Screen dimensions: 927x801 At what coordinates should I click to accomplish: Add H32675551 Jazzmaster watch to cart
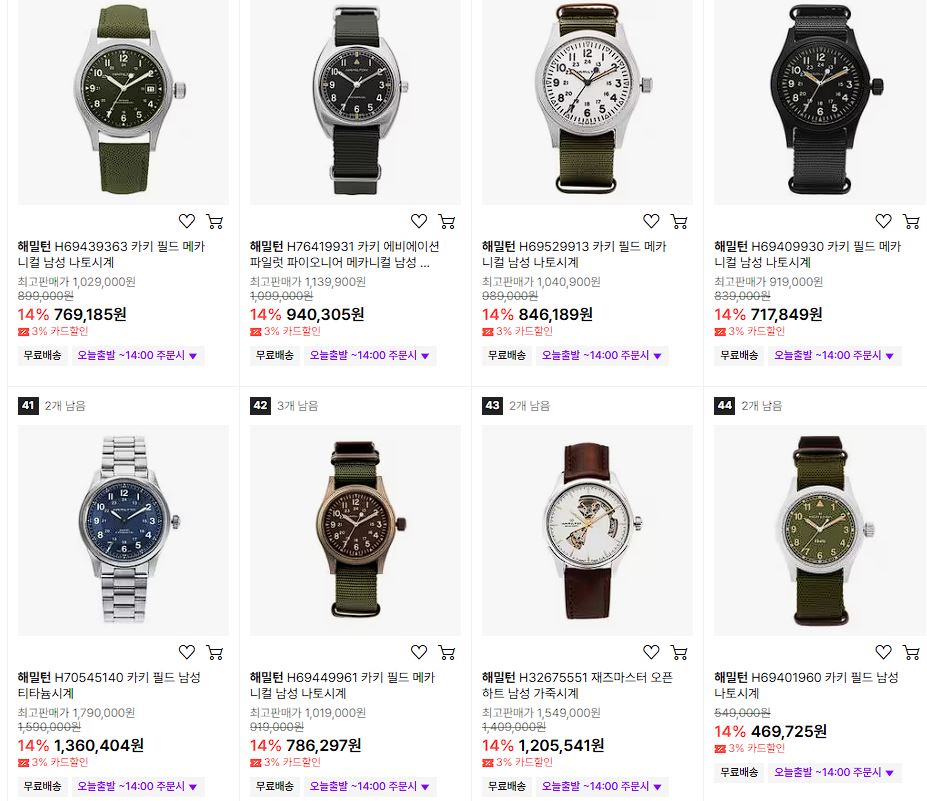[x=679, y=652]
